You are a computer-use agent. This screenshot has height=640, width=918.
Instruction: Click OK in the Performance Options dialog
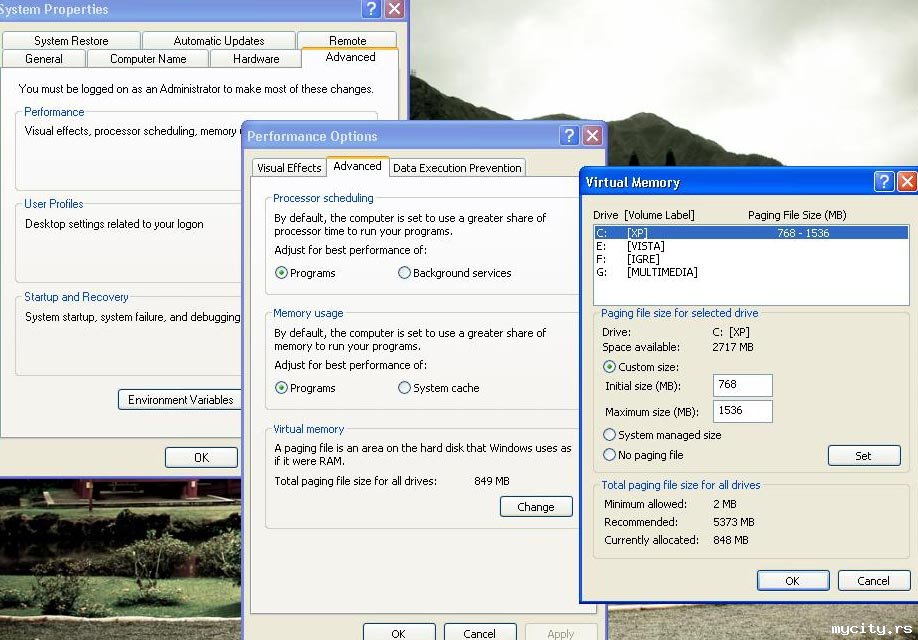399,634
